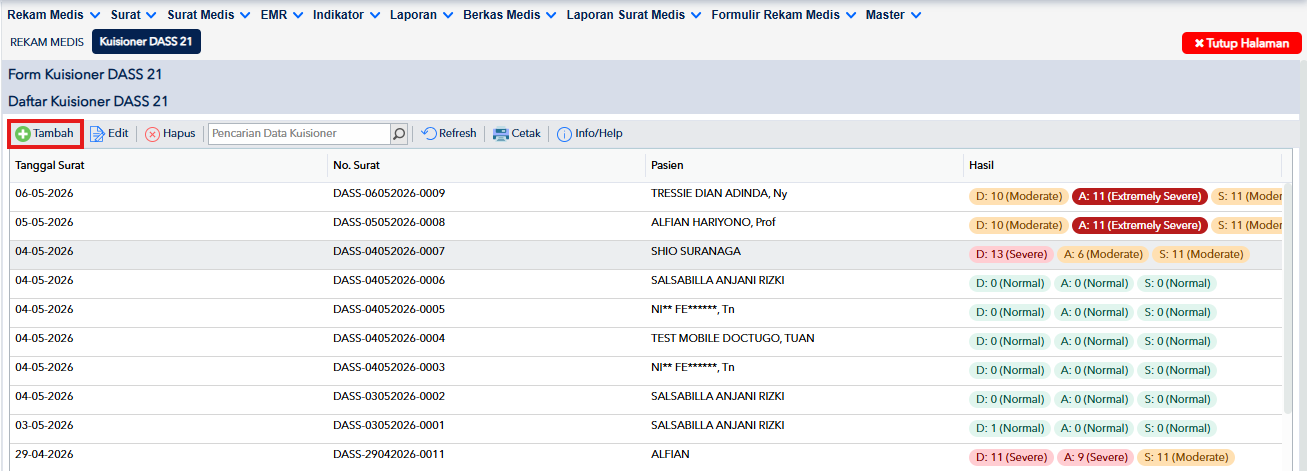1307x471 pixels.
Task: Click the green plus Tambah icon
Action: [x=22, y=133]
